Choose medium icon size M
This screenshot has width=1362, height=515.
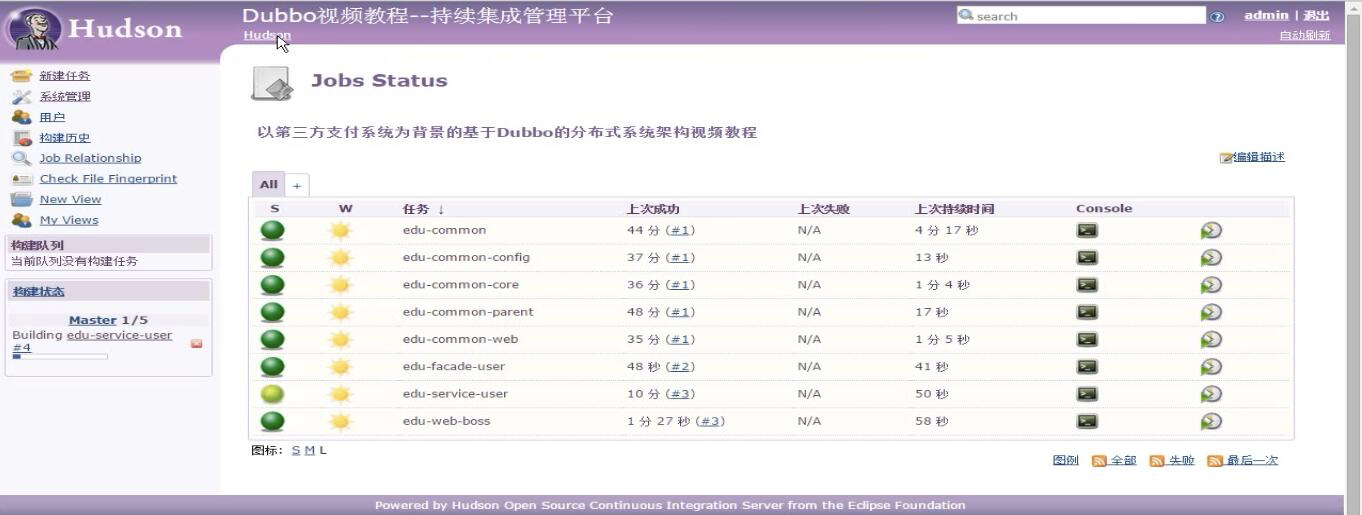pyautogui.click(x=309, y=451)
